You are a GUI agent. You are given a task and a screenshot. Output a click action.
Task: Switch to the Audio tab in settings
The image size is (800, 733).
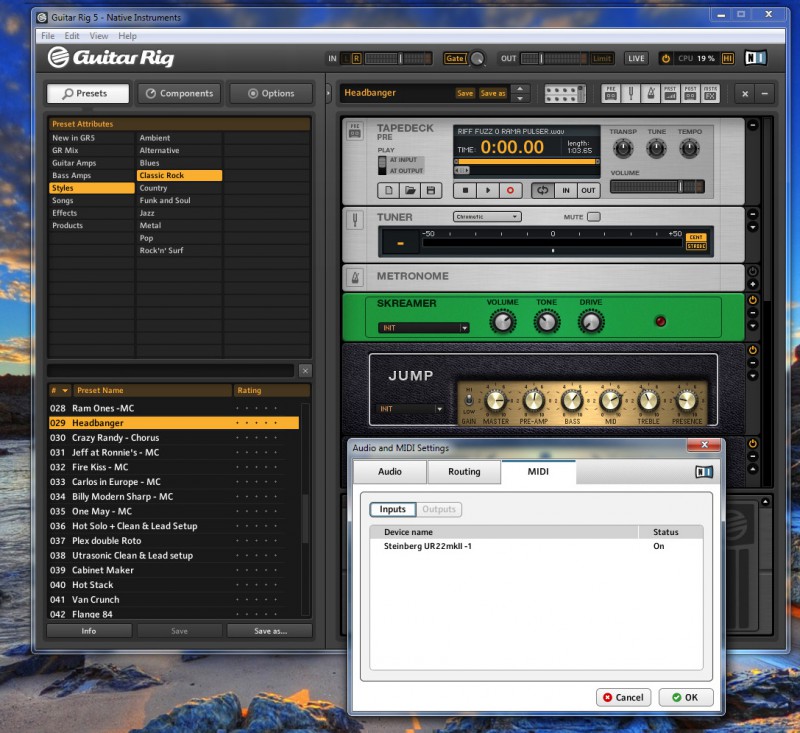point(390,472)
